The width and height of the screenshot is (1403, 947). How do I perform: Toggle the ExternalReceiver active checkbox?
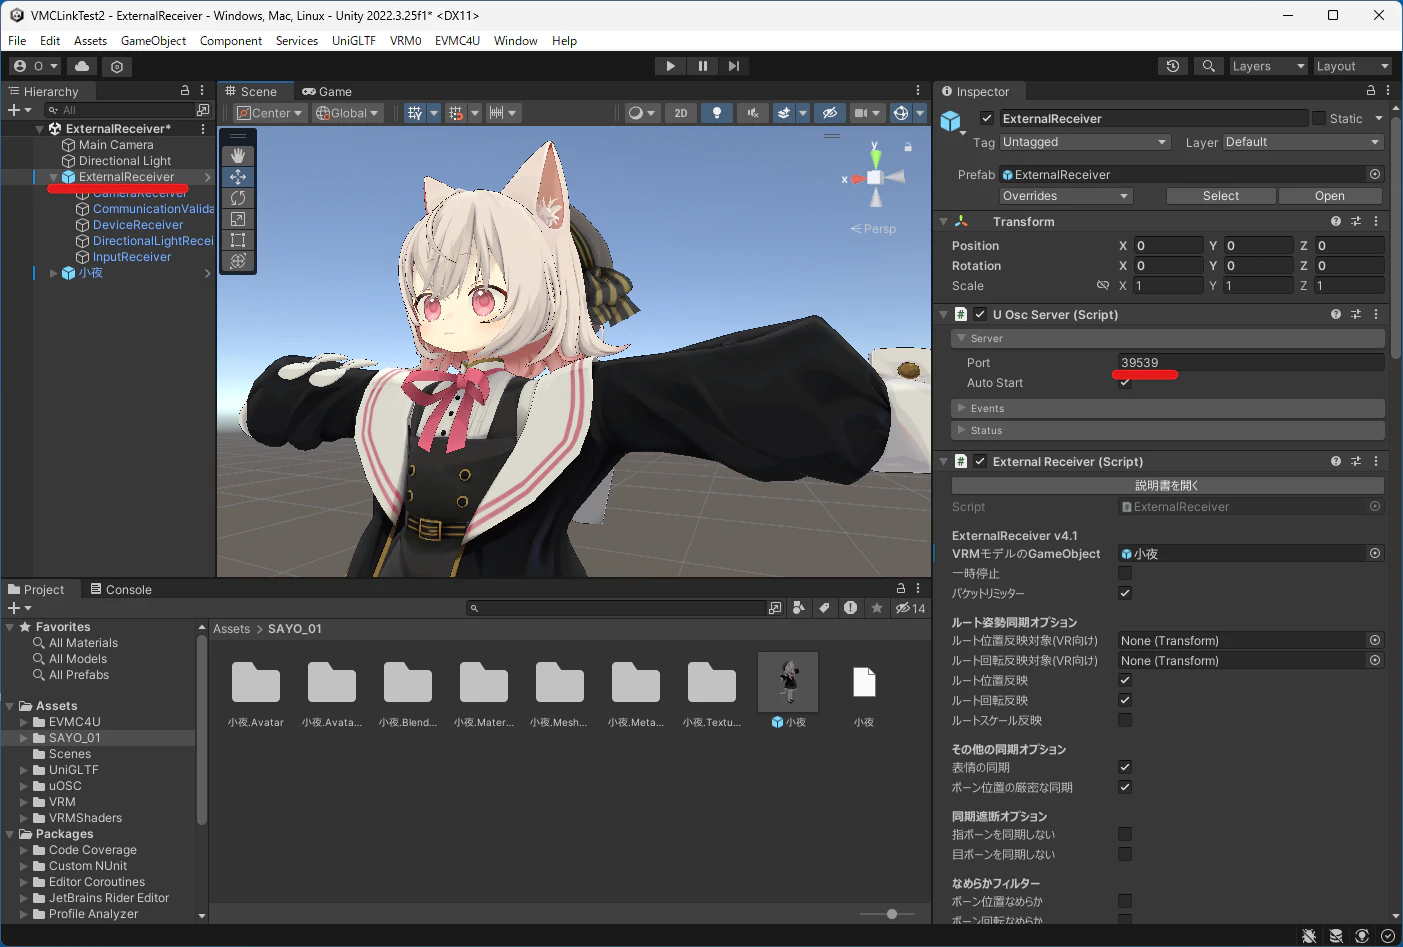point(987,118)
